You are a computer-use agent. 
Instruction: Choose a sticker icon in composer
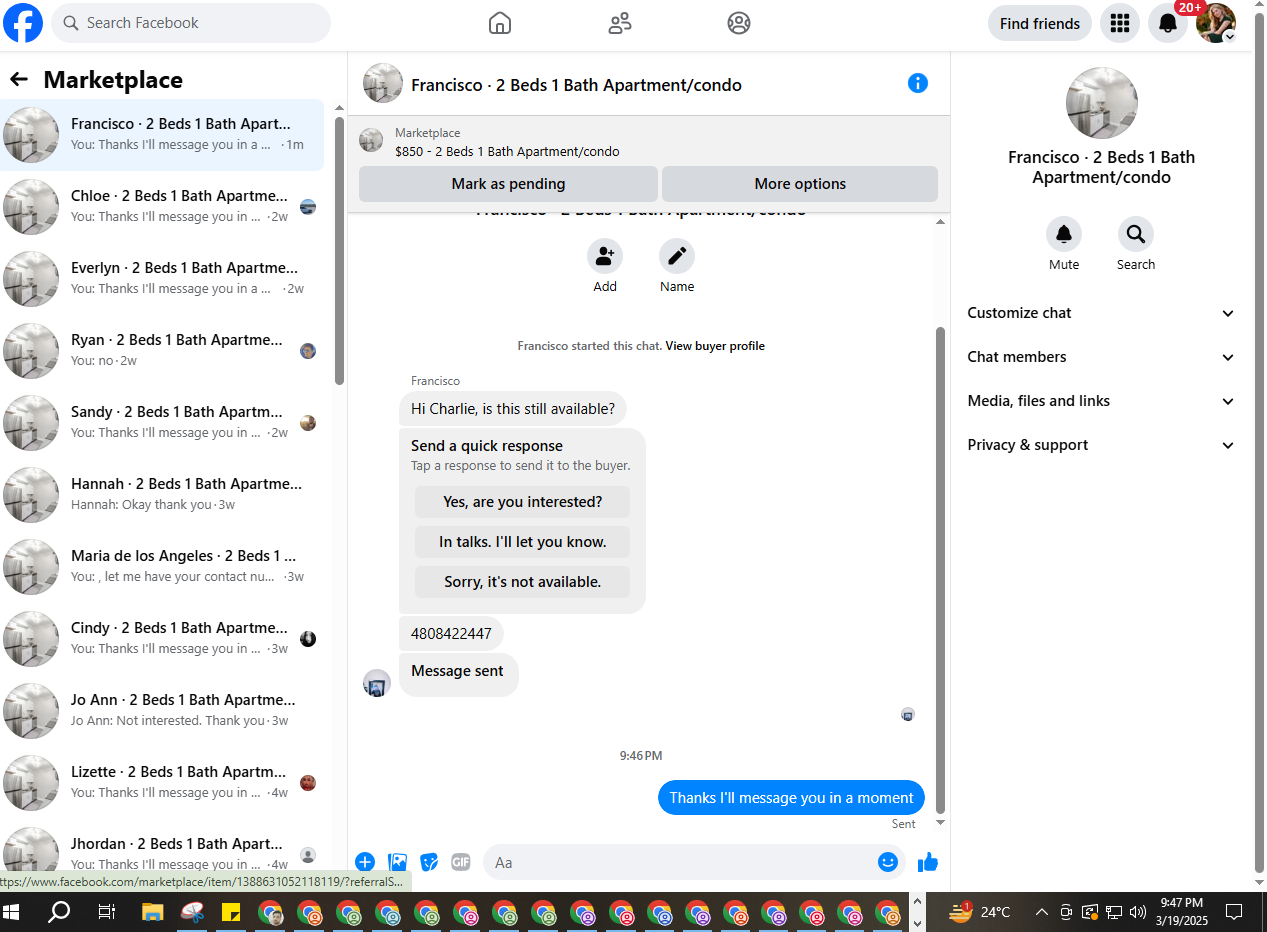point(429,862)
